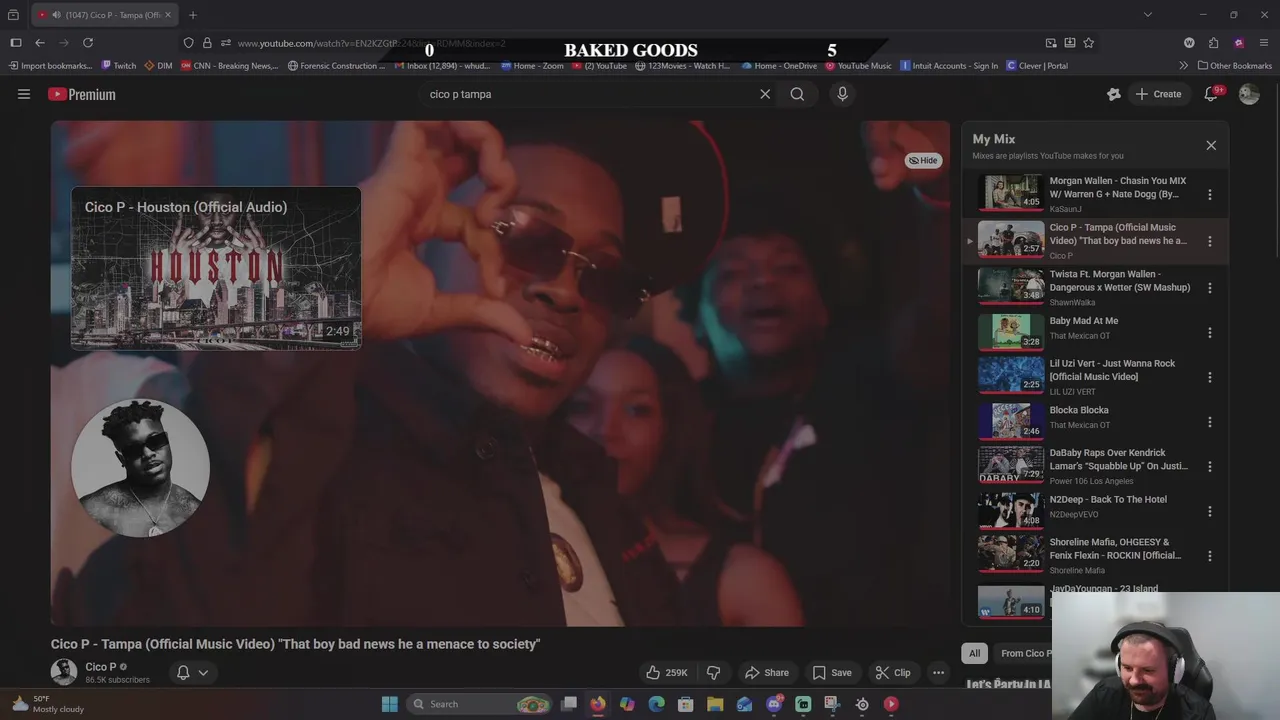Open options for Blocka Blocka item

[x=1209, y=422]
